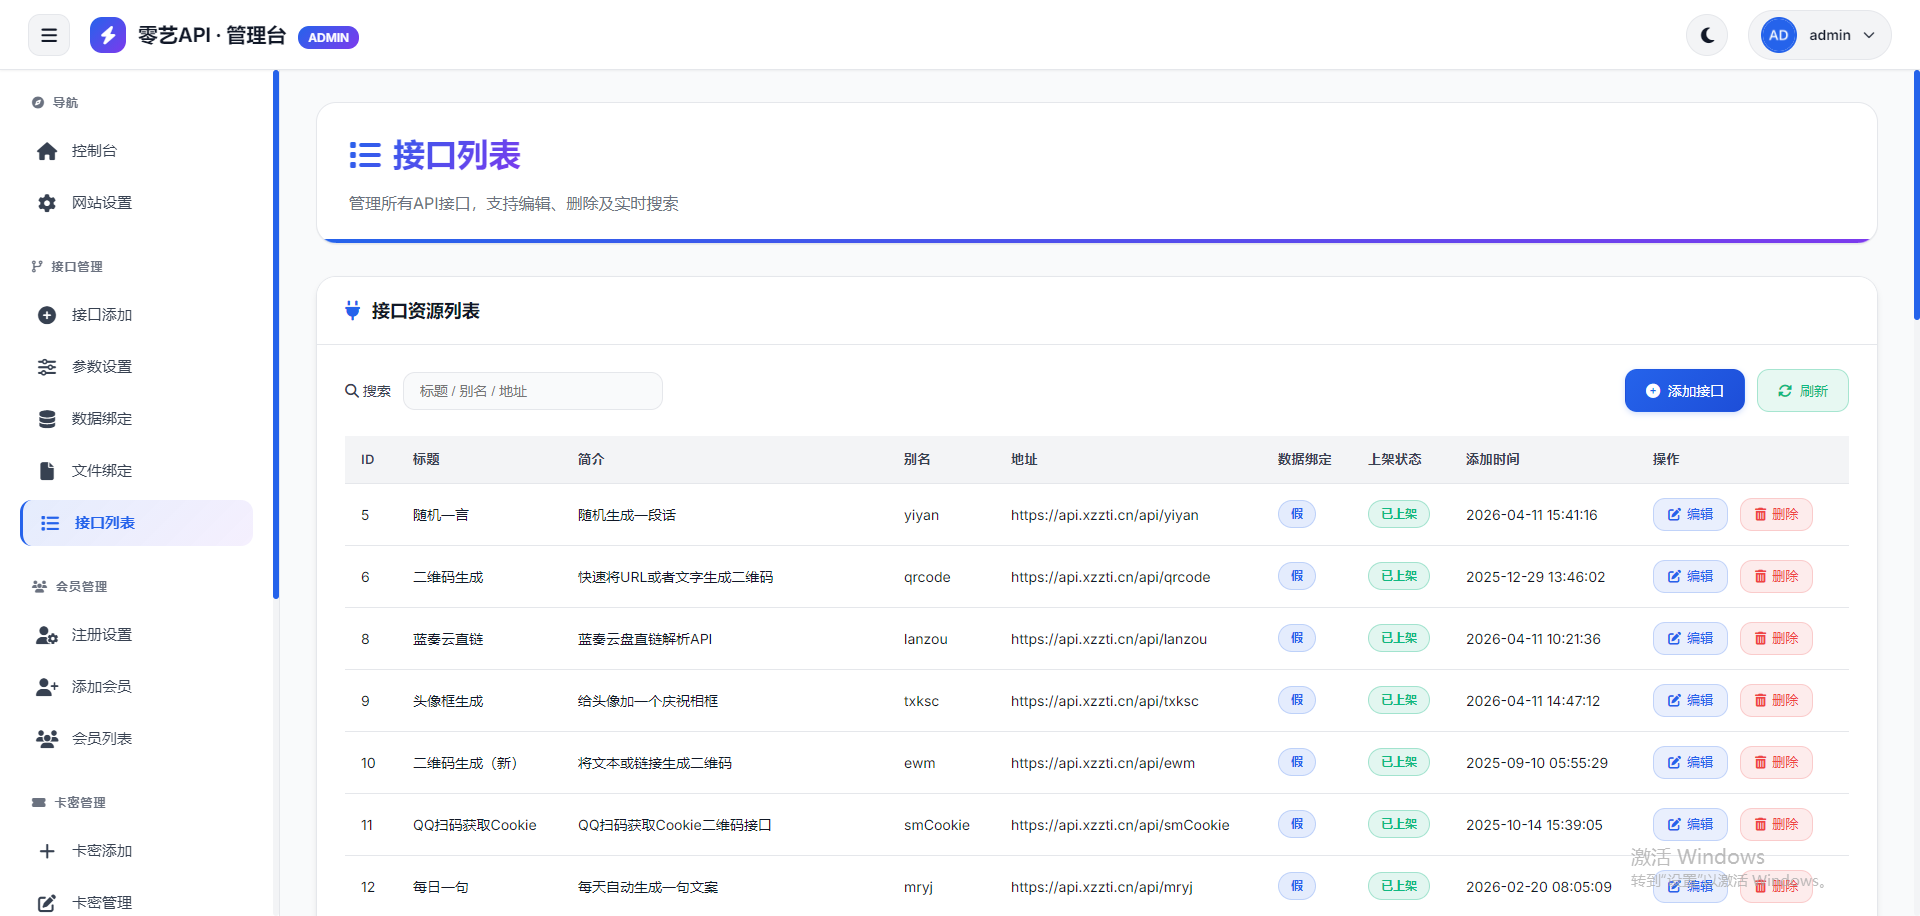The width and height of the screenshot is (1920, 916).
Task: Click the 卡密添加 plus icon
Action: (47, 851)
